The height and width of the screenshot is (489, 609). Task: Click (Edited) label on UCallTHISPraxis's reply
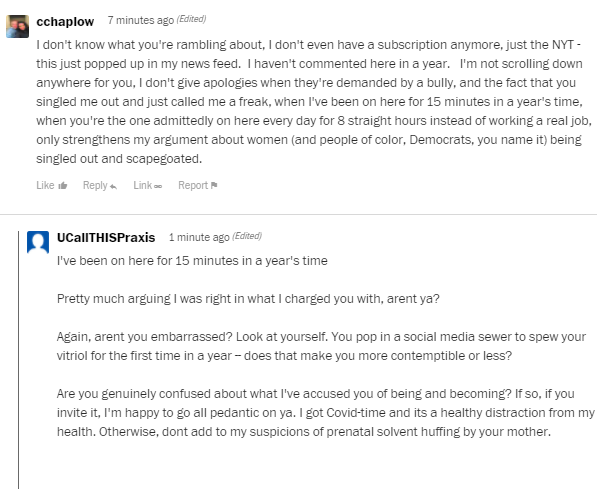pos(246,237)
